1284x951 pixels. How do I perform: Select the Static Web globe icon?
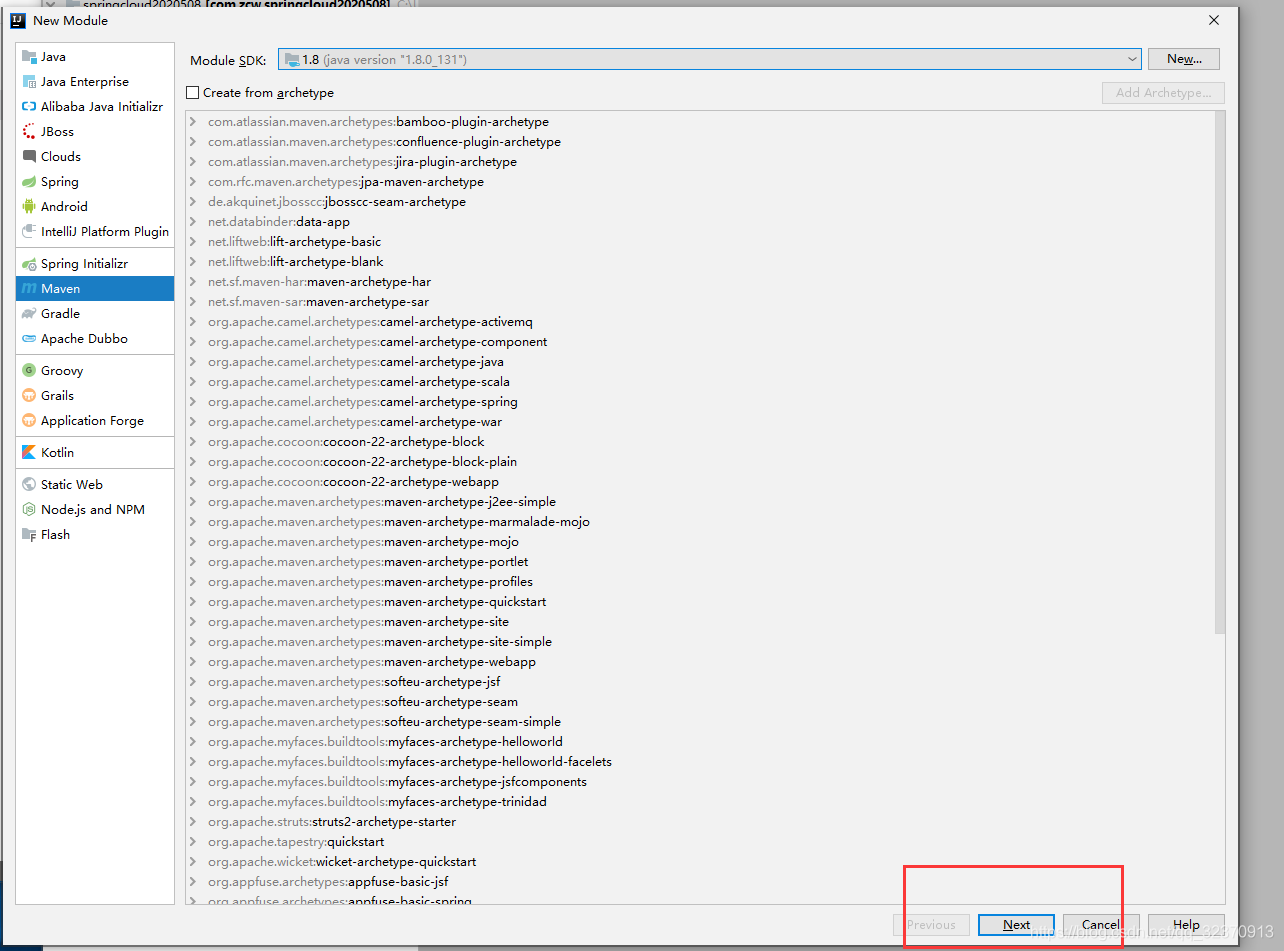[29, 485]
